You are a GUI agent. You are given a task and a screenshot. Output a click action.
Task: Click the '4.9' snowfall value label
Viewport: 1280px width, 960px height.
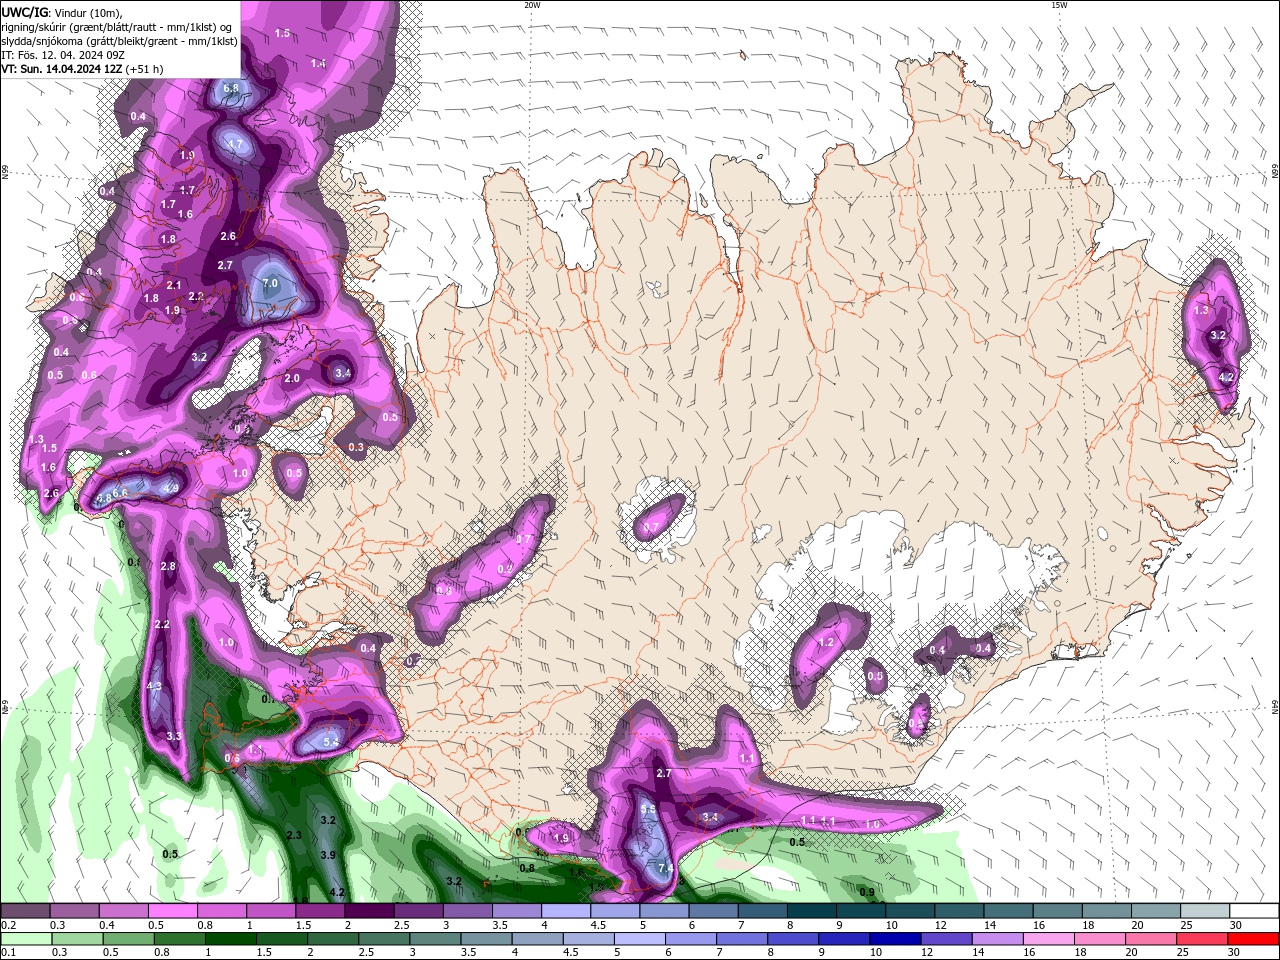[171, 488]
